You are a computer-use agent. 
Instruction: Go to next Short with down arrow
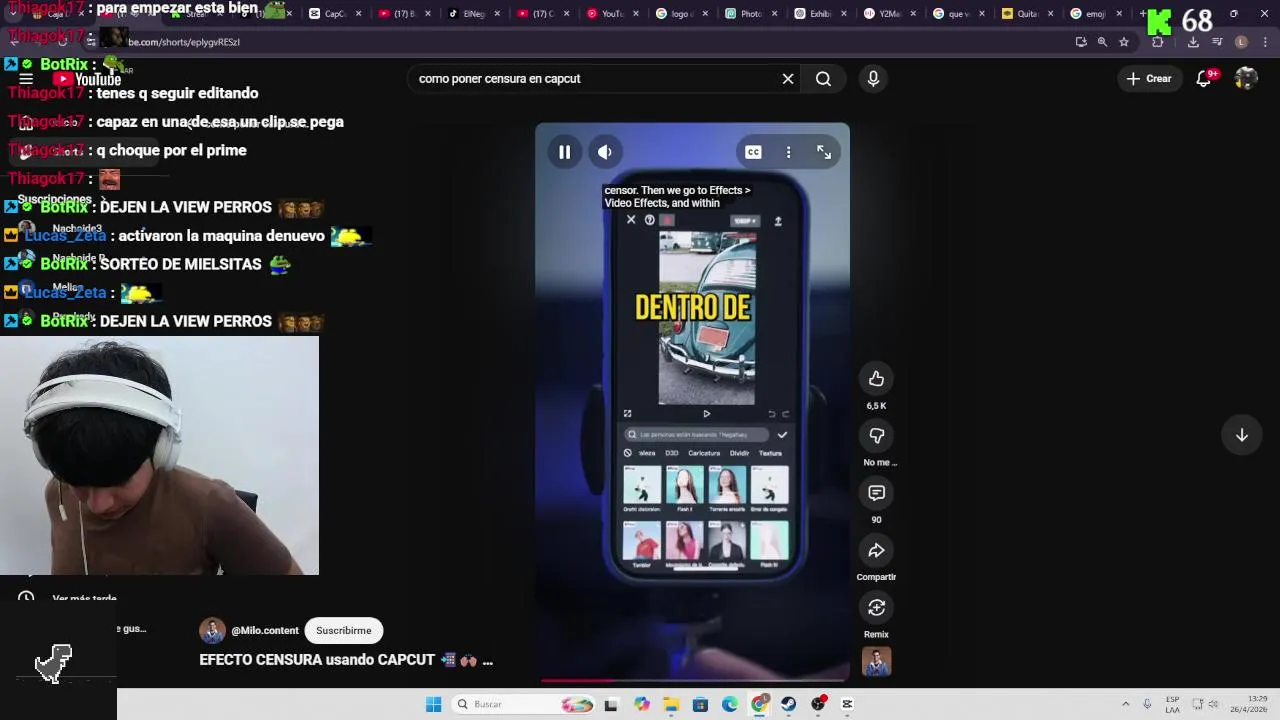point(1241,435)
